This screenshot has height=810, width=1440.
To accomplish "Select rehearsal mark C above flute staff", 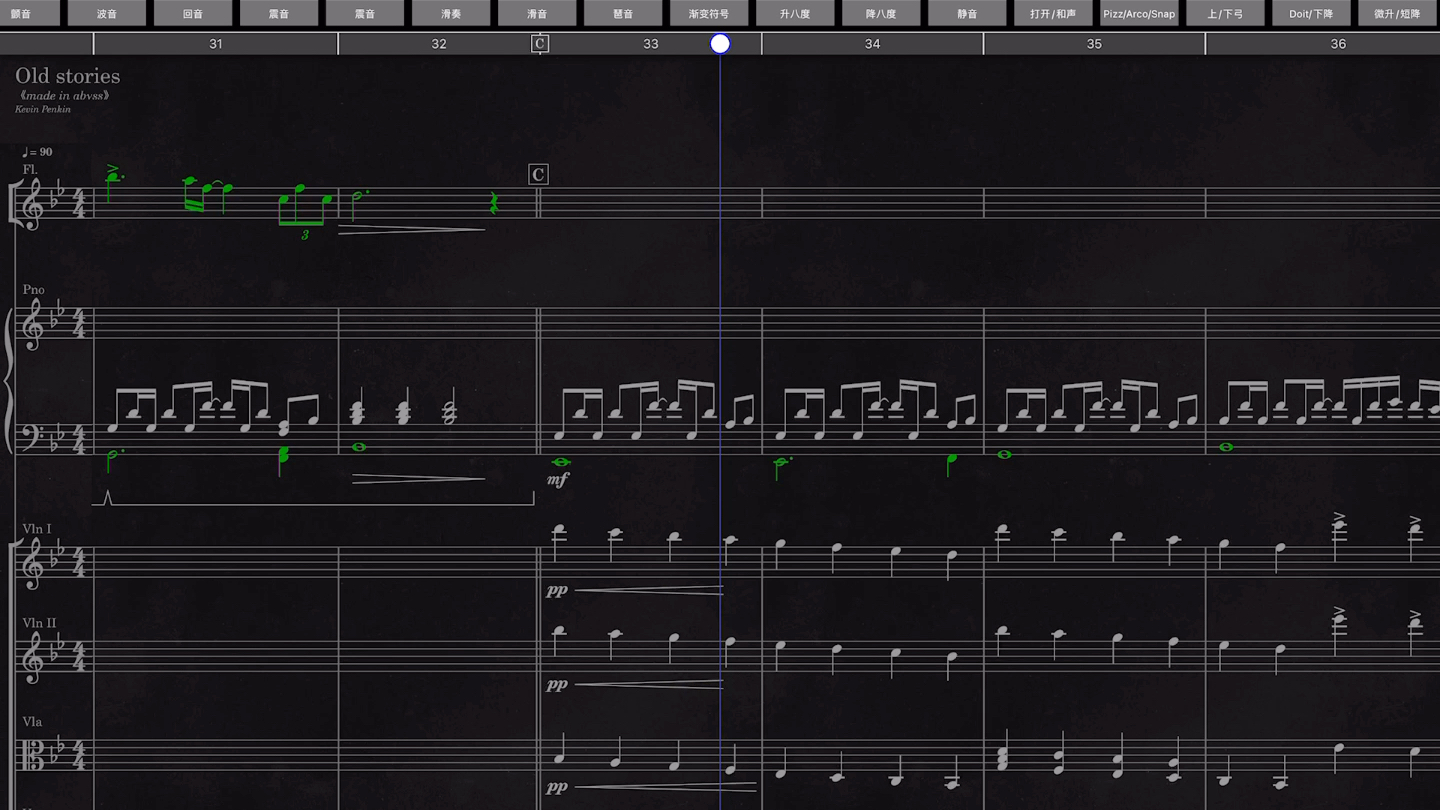I will pos(538,175).
